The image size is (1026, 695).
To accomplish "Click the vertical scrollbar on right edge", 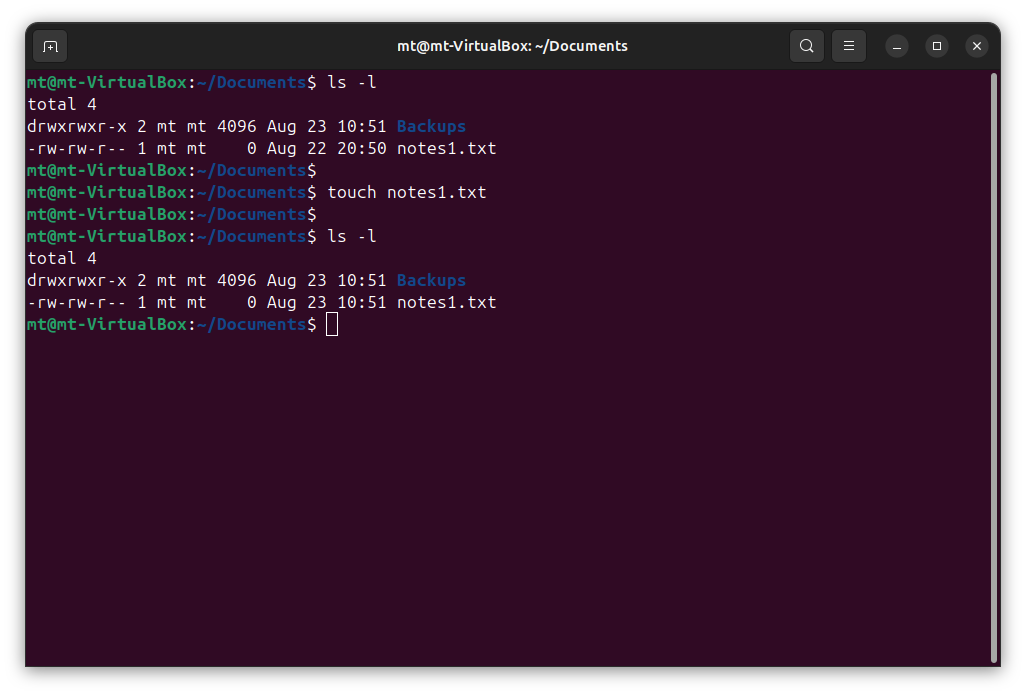I will tap(993, 366).
